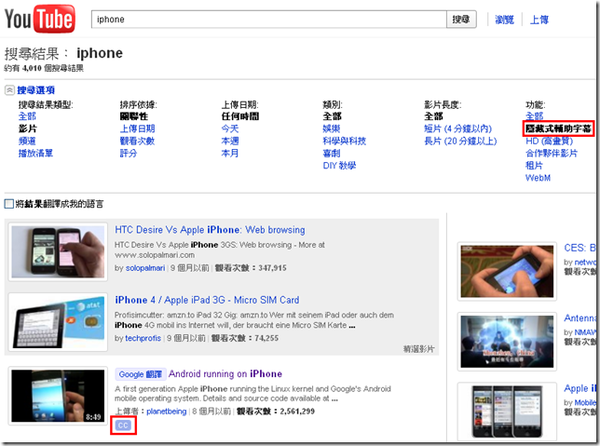
Task: Open the Antenna sidebar video title
Action: coord(580,318)
